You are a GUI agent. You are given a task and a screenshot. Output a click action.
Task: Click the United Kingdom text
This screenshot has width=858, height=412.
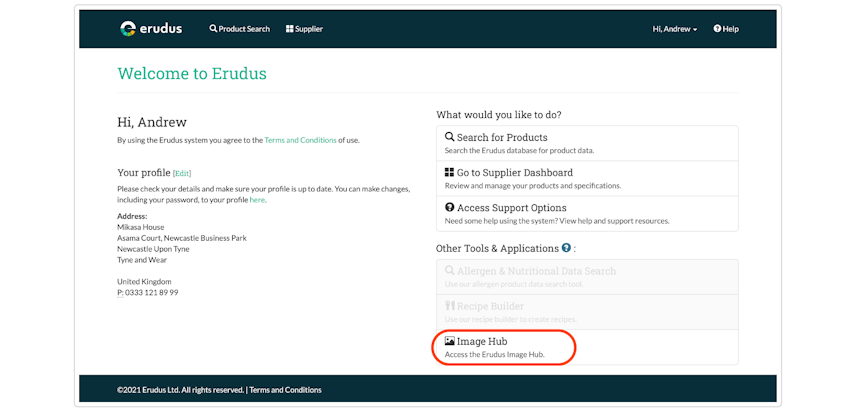click(144, 282)
